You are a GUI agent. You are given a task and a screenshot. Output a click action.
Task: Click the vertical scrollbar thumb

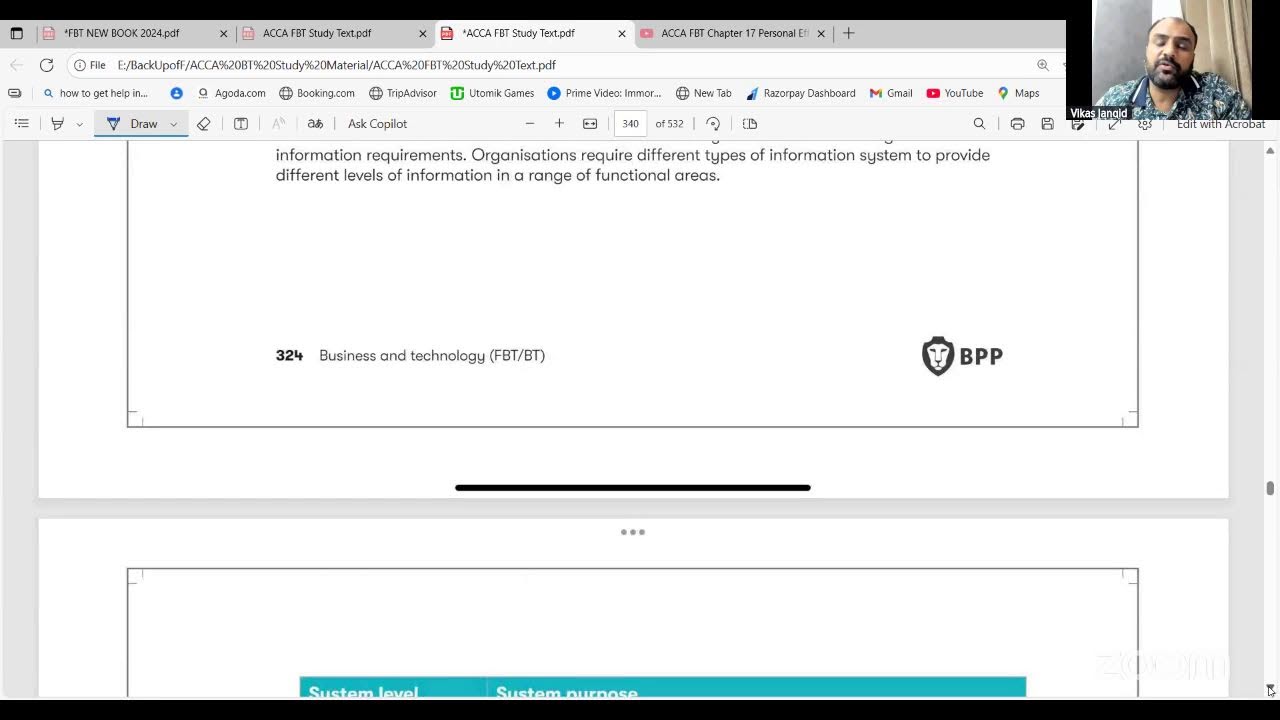point(1270,488)
